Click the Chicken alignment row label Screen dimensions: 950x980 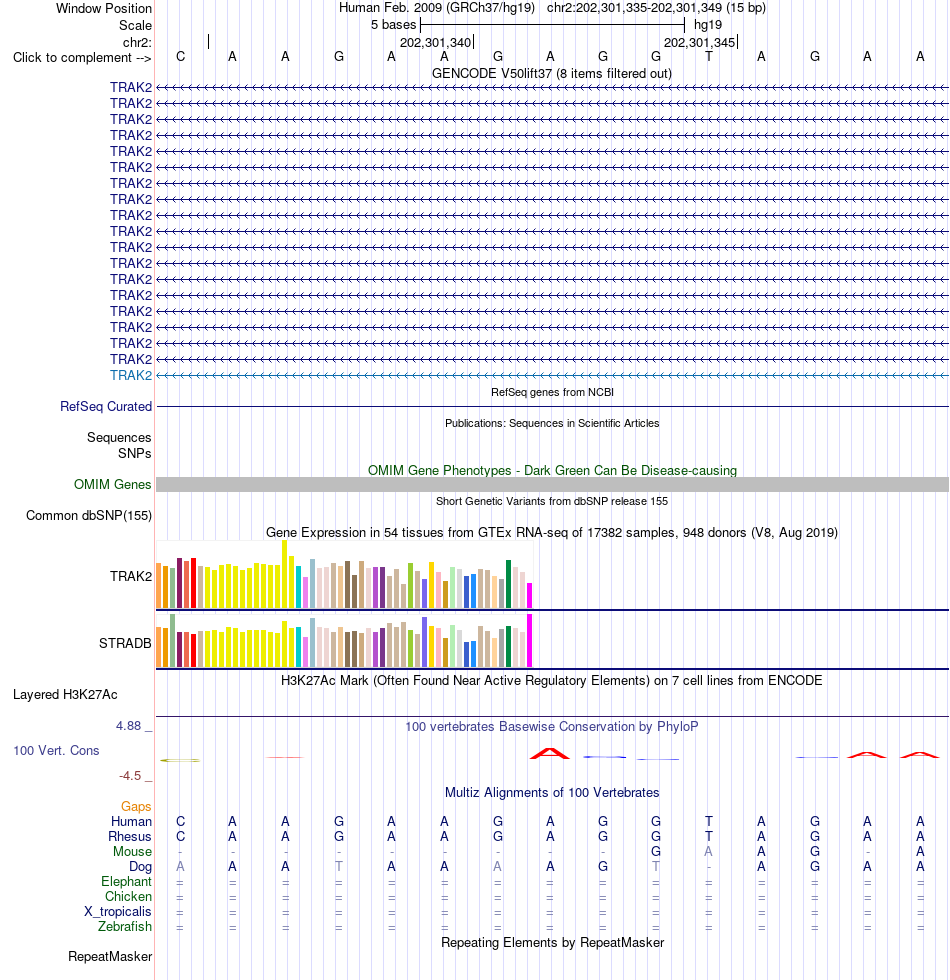click(128, 896)
